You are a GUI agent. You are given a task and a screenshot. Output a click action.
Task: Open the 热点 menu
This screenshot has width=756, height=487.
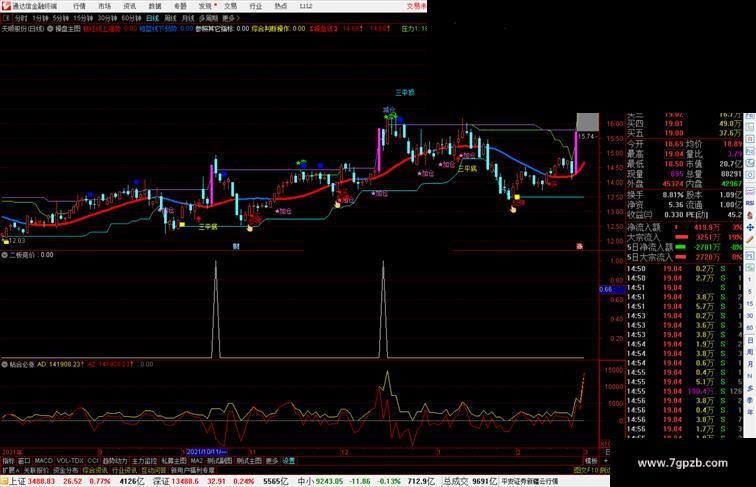[281, 6]
